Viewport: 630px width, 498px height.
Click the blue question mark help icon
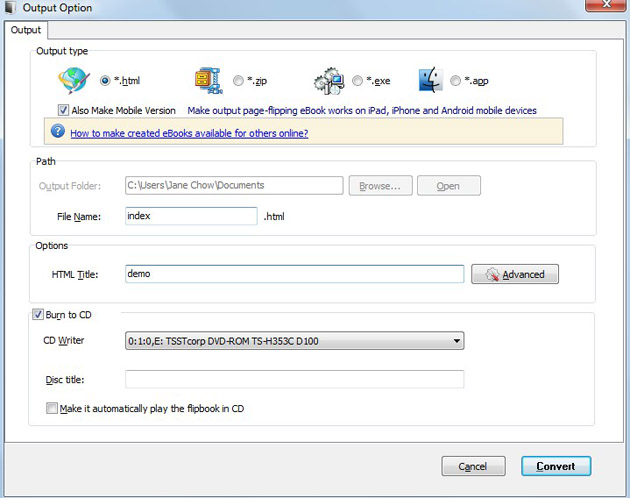(x=58, y=131)
